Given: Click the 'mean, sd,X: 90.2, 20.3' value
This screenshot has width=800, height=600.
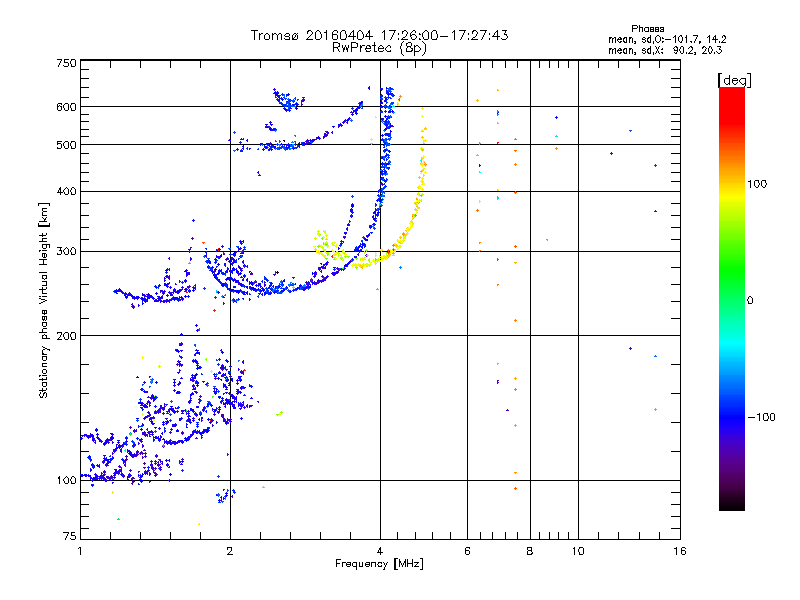Looking at the screenshot, I should pos(665,50).
